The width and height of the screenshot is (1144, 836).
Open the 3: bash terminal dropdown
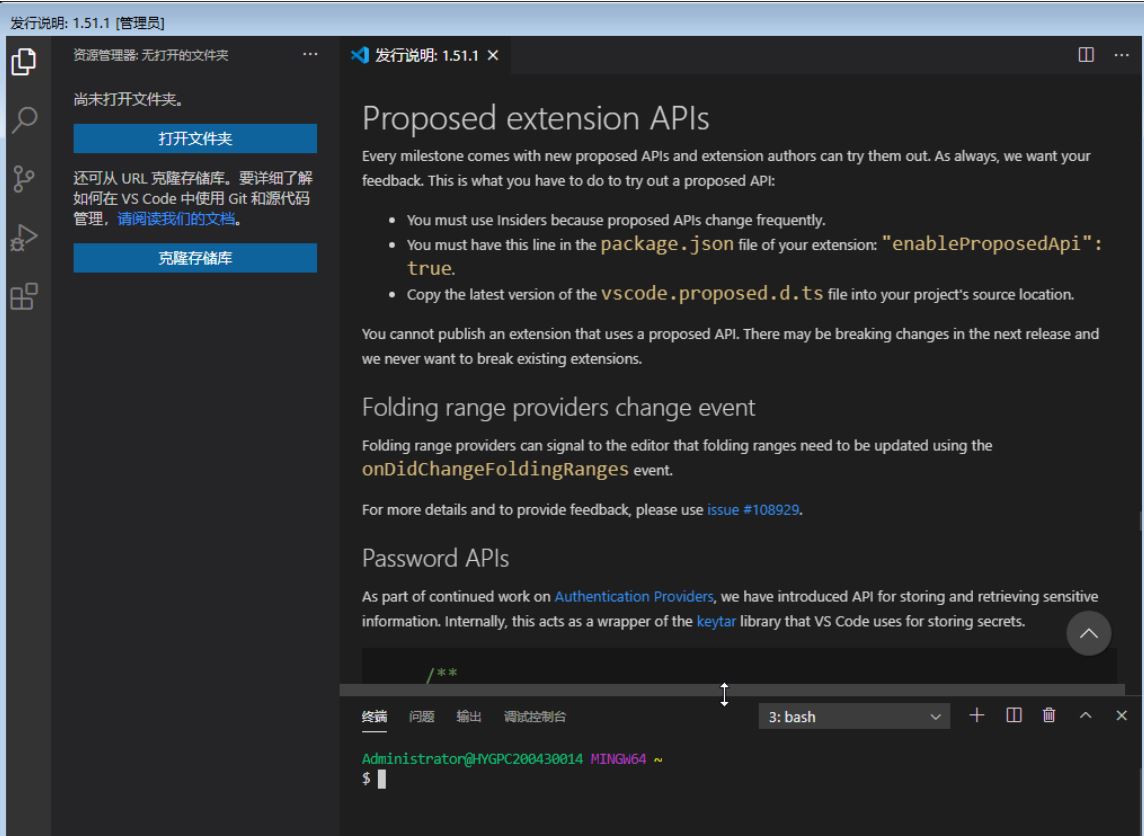pos(852,715)
